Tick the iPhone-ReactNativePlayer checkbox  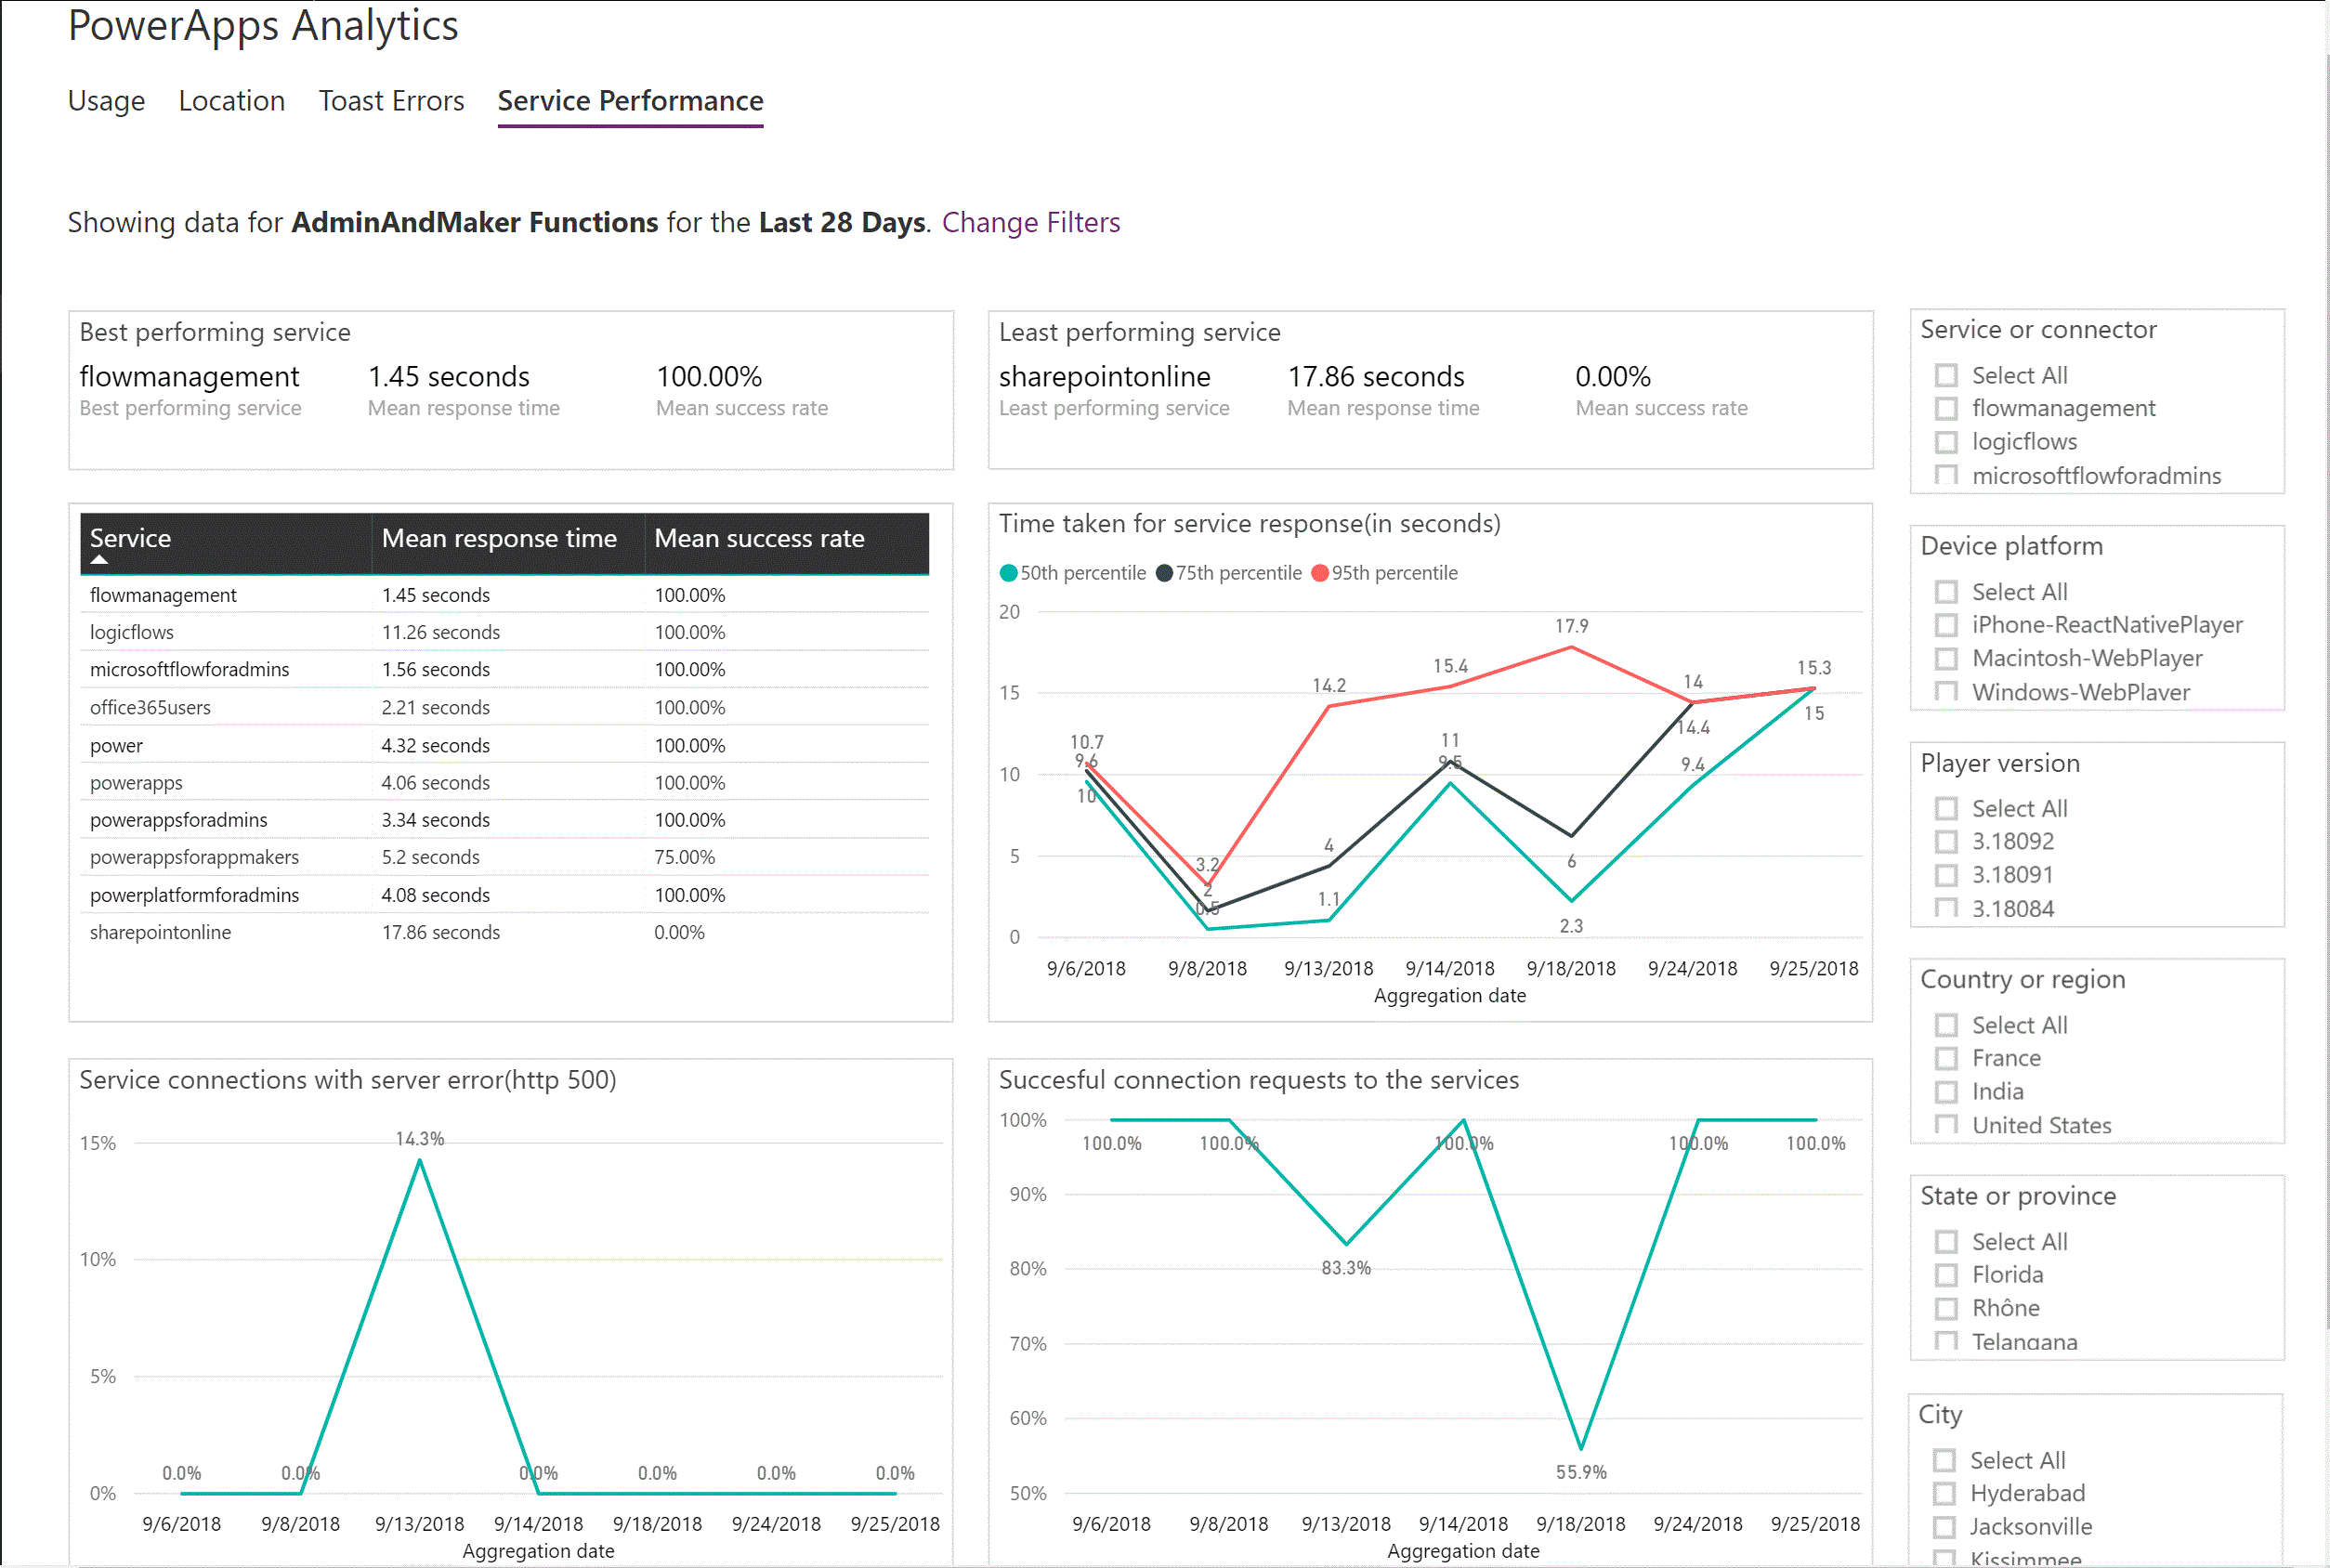tap(1945, 625)
